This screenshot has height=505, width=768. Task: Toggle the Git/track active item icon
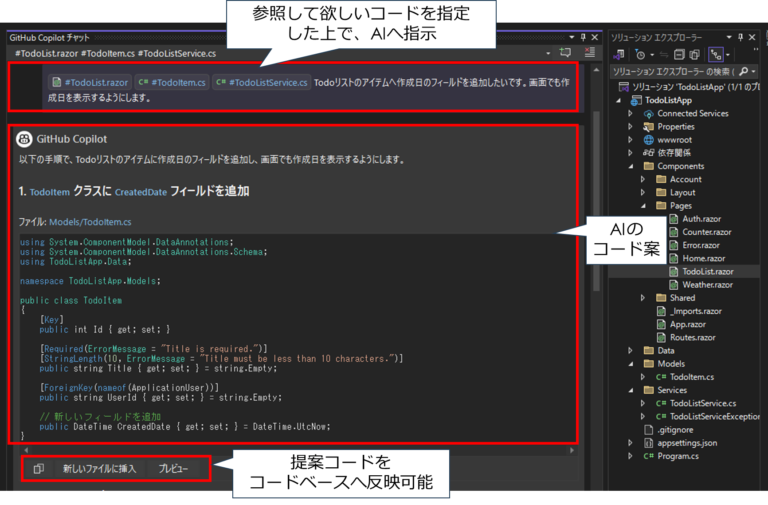(716, 54)
